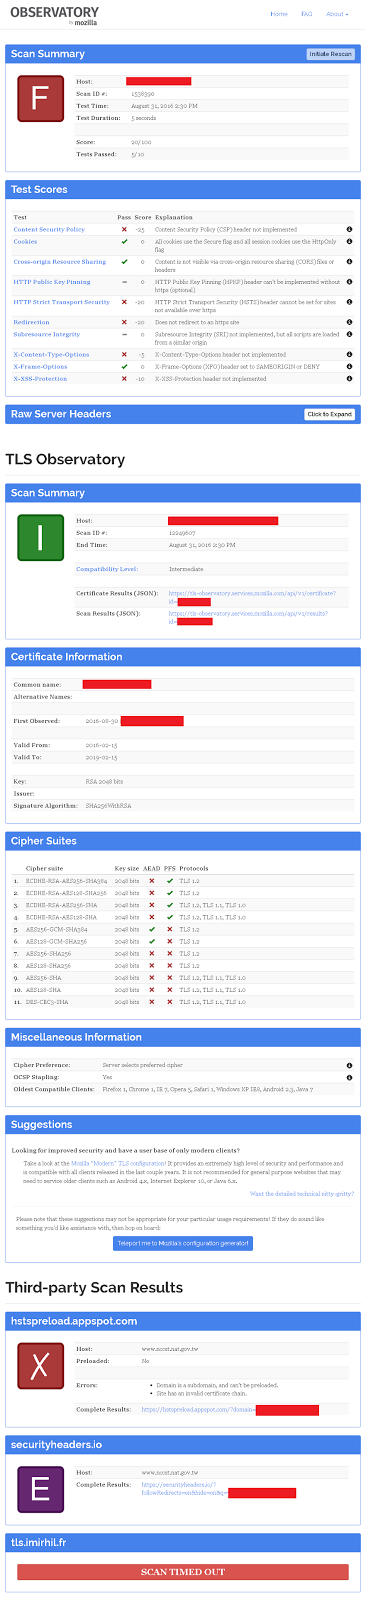This screenshot has height=1600, width=366.
Task: Click info icon beside OCSP Stapling
Action: [x=349, y=1077]
